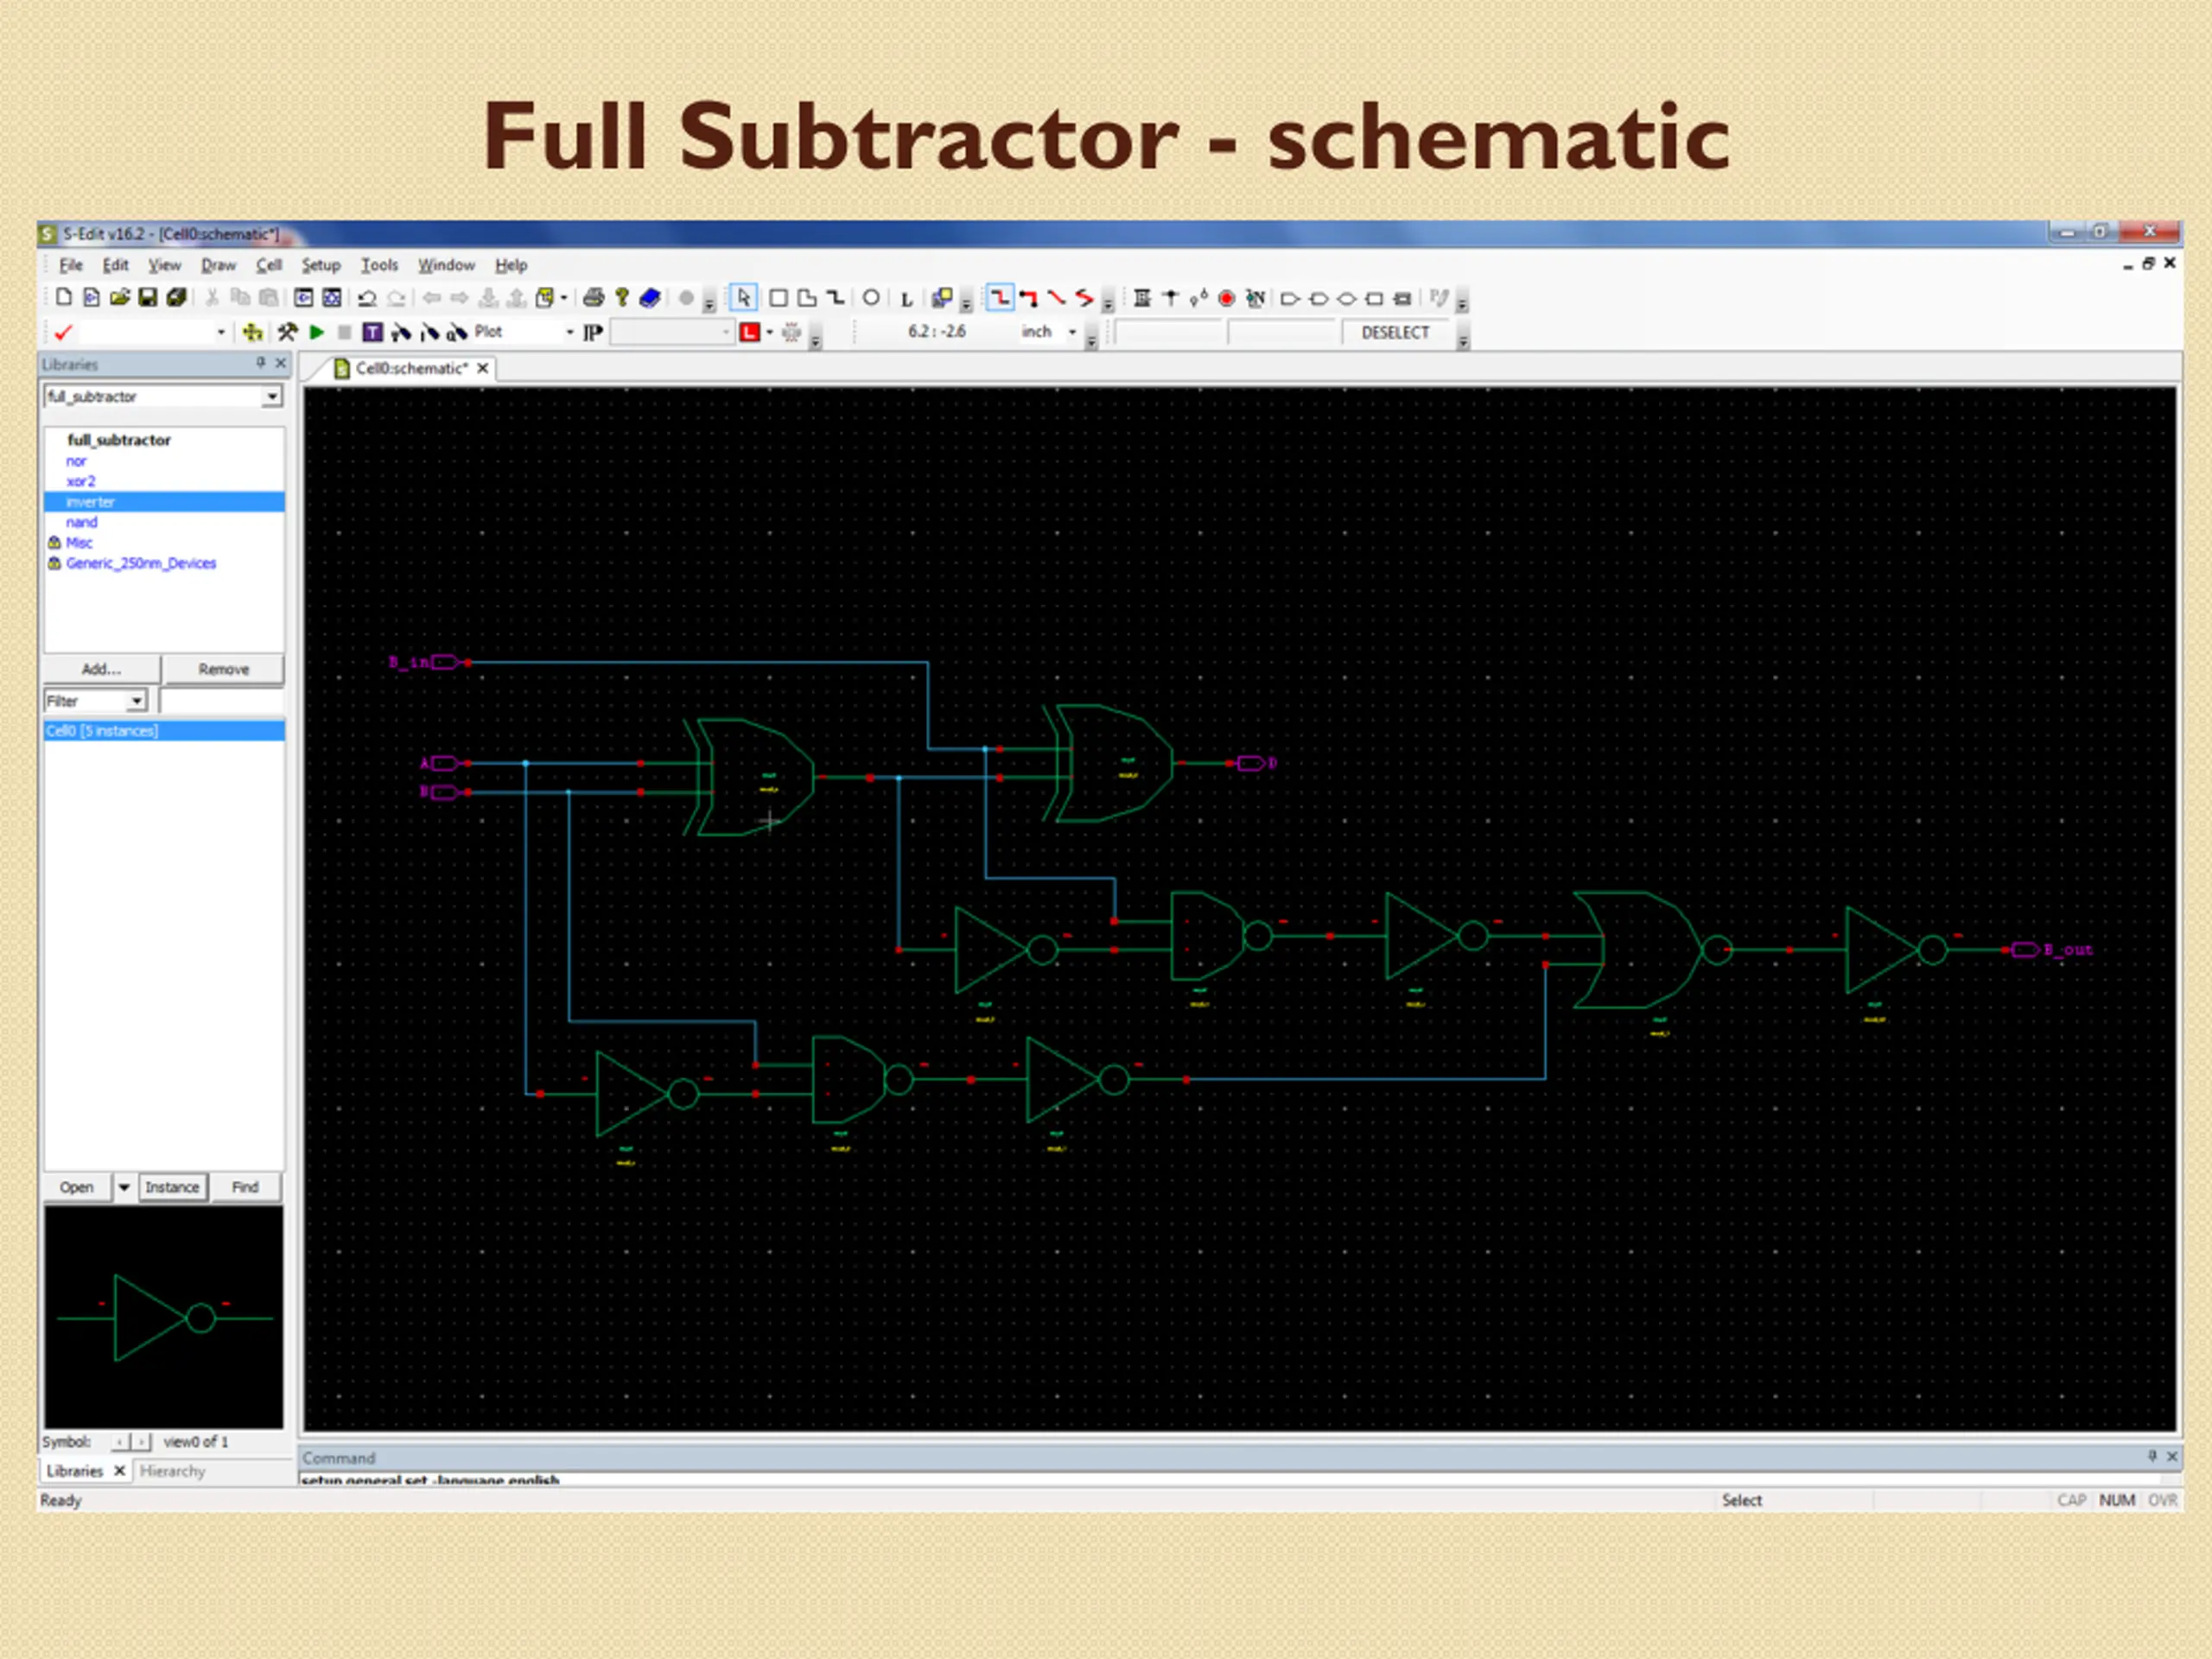Toggle pin on the Command panel
This screenshot has width=2212, height=1659.
(x=2152, y=1457)
